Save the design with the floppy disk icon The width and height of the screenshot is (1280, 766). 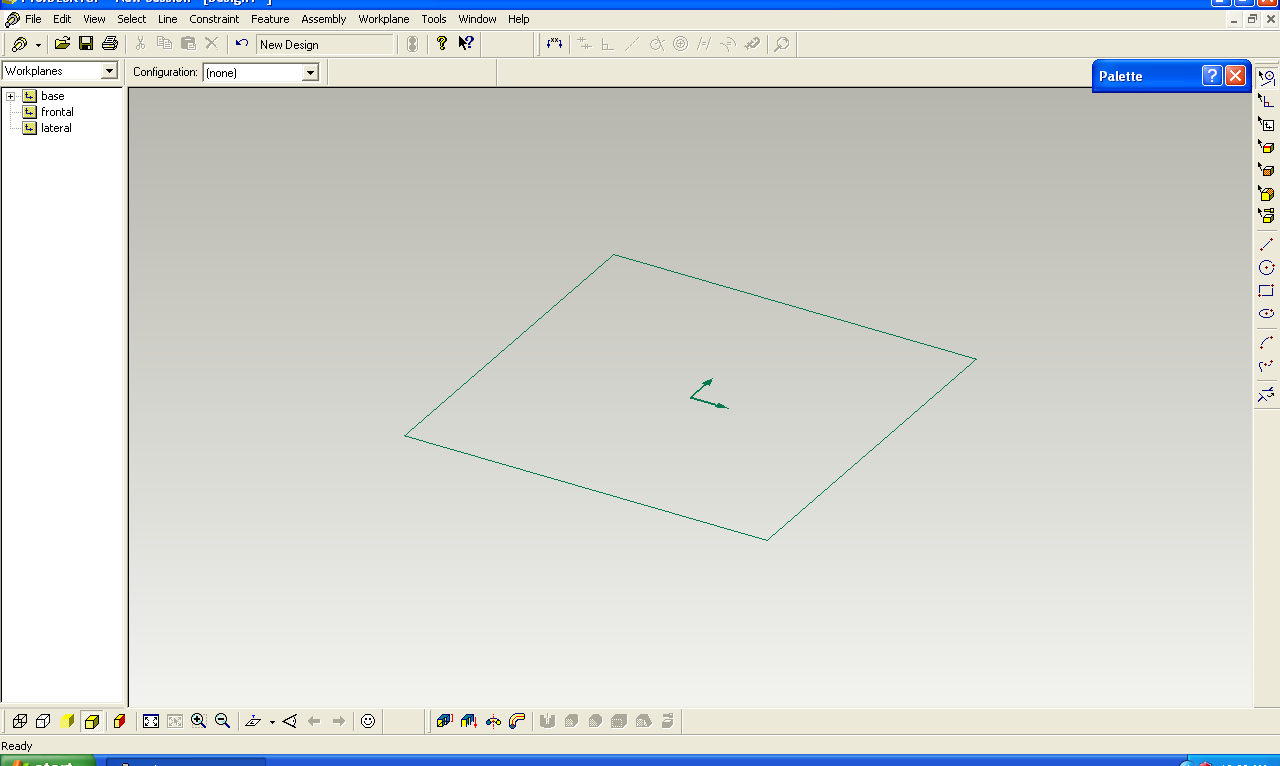click(x=86, y=44)
